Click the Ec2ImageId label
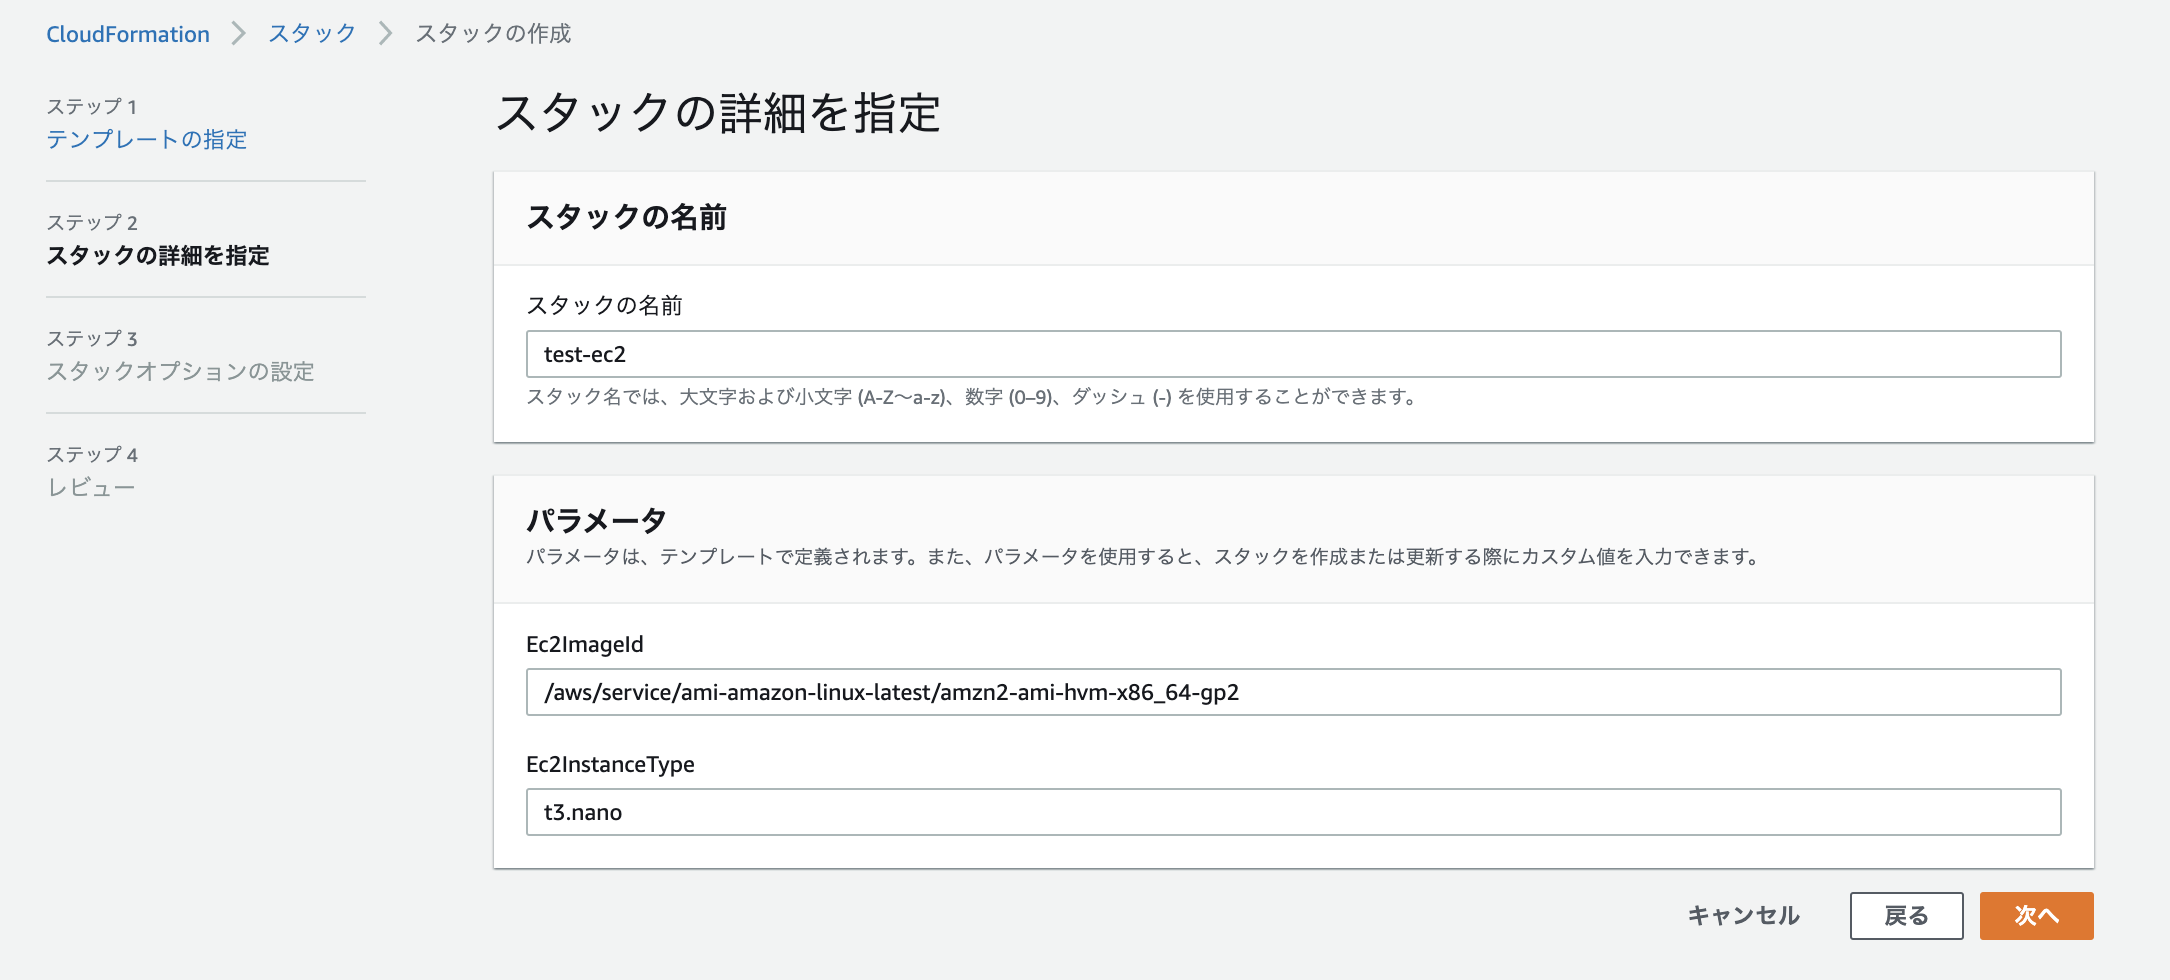2170x980 pixels. pos(585,644)
